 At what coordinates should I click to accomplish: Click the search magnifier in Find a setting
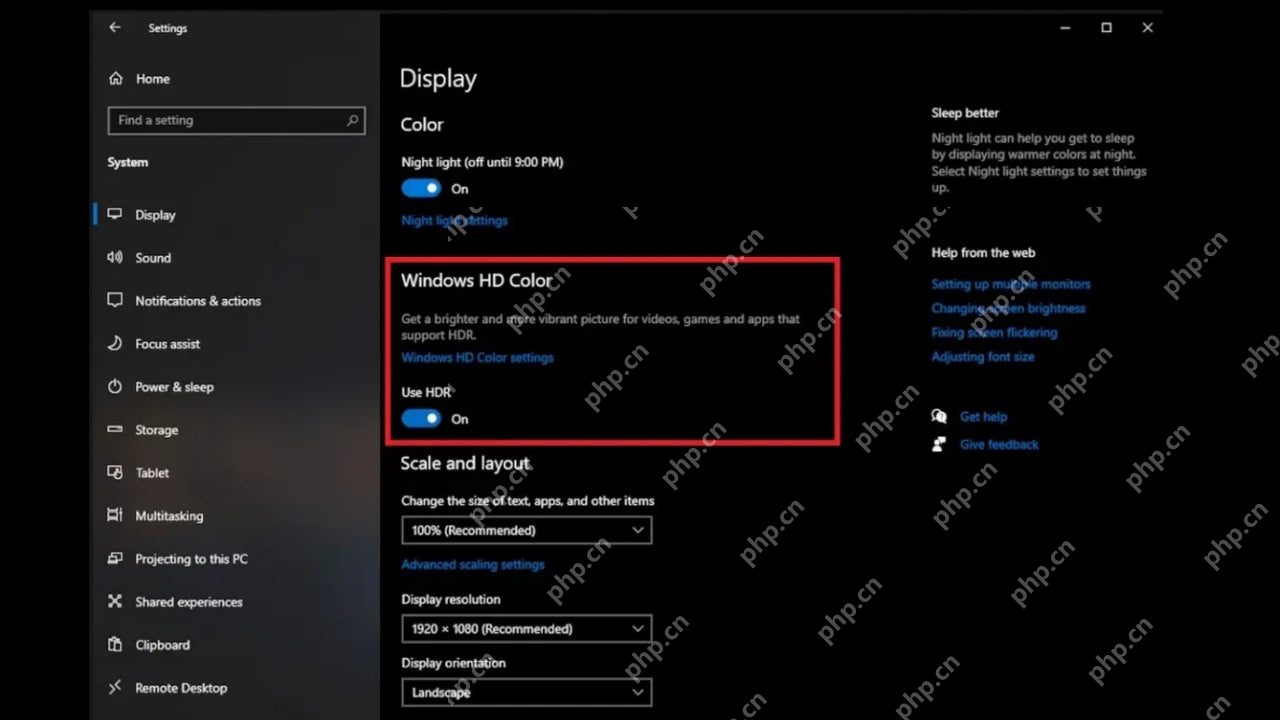click(x=352, y=120)
